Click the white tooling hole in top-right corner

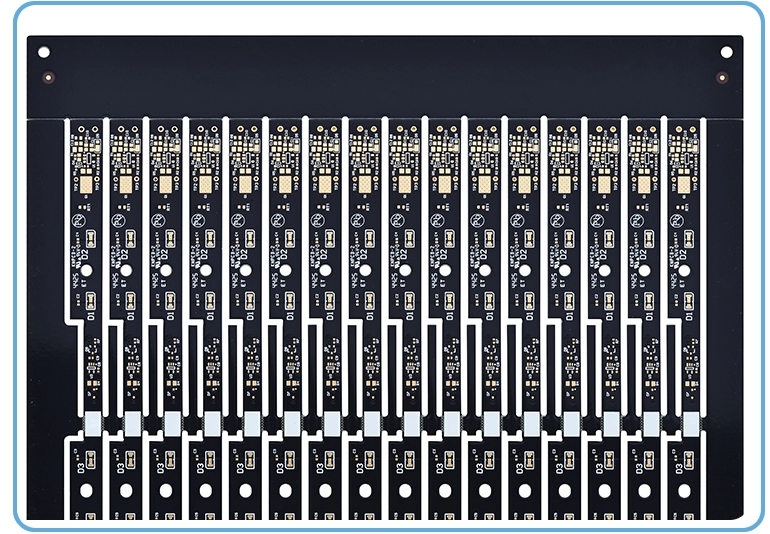tap(726, 52)
